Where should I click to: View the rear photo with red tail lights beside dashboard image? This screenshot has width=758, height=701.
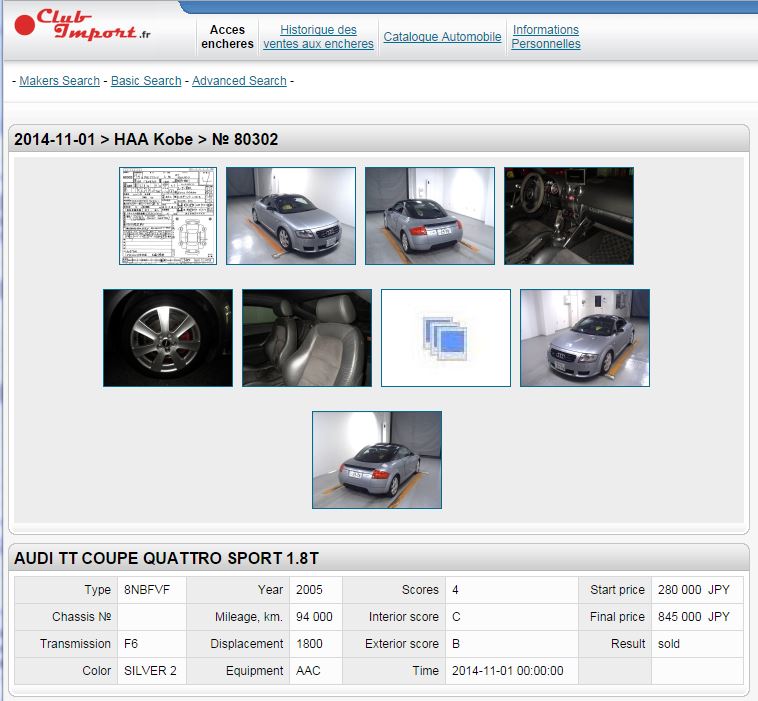[430, 216]
